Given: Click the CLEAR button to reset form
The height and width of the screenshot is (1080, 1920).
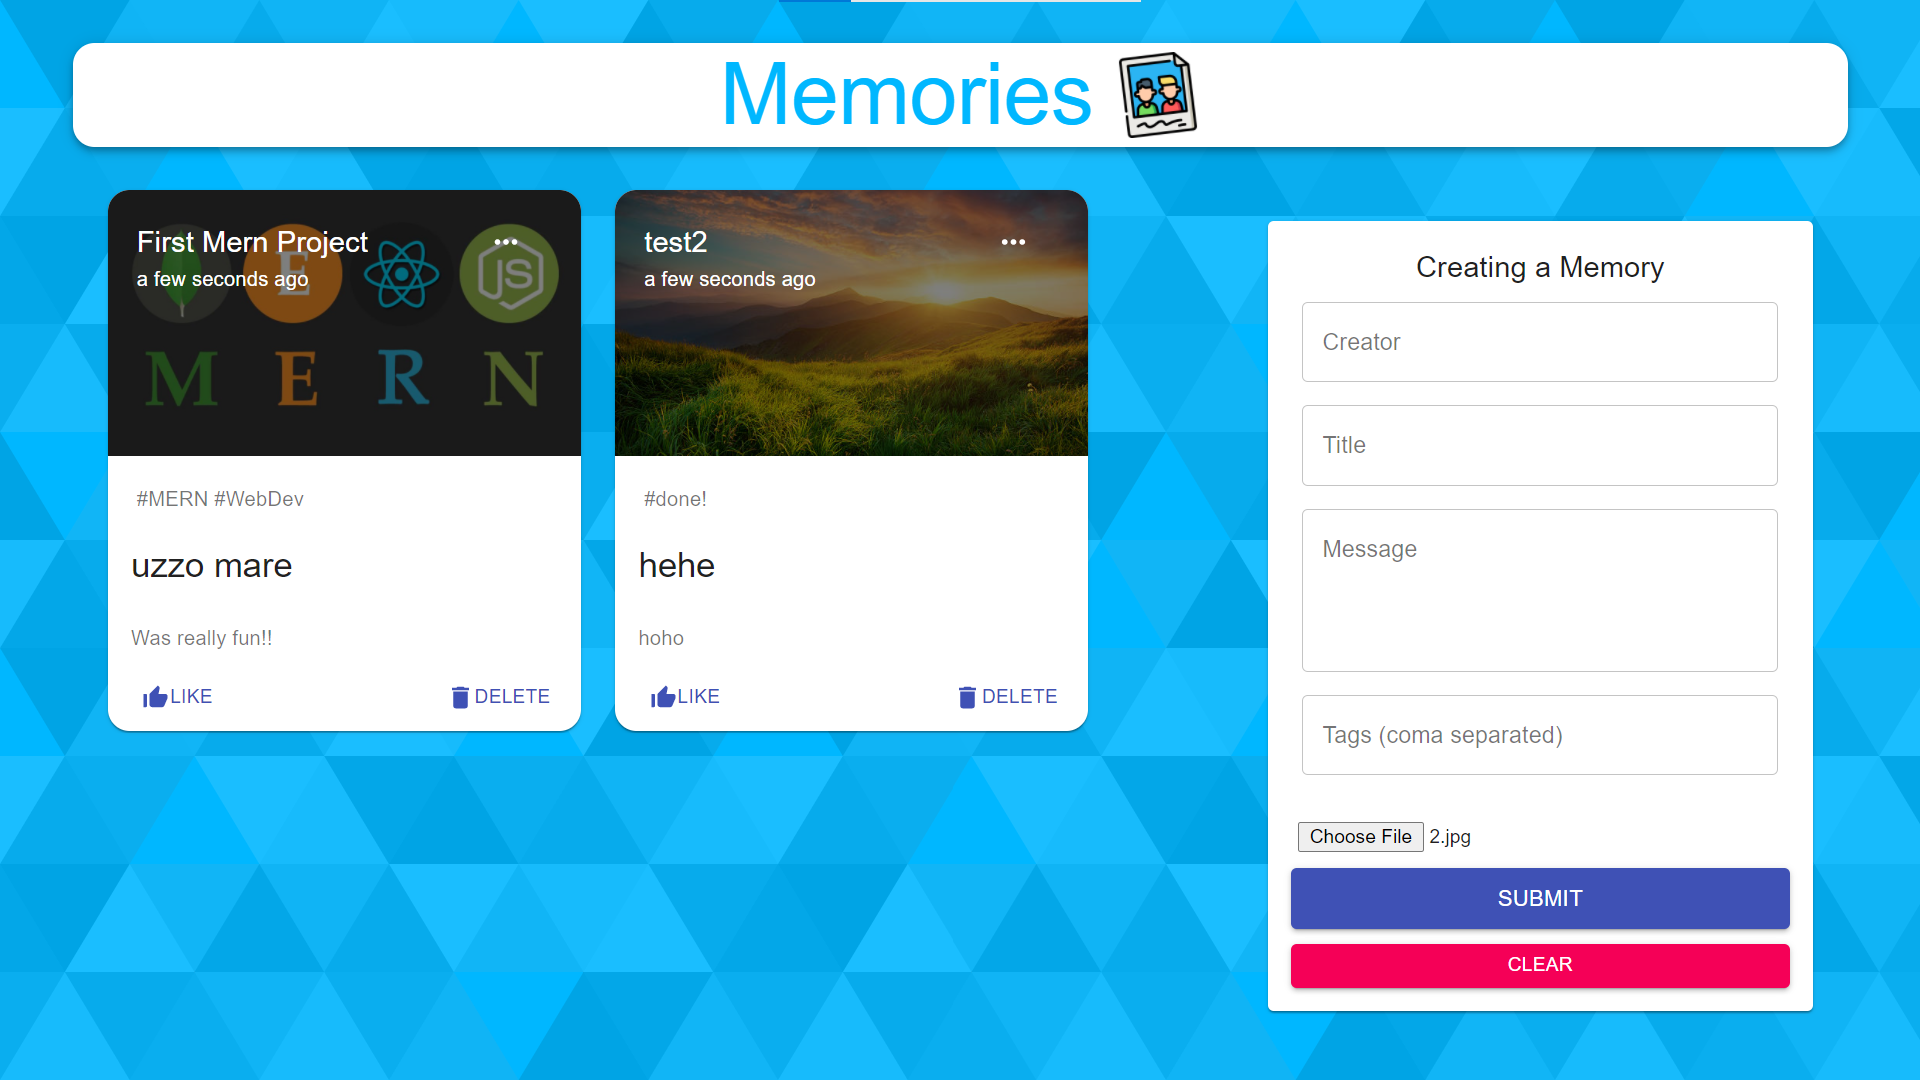Looking at the screenshot, I should (1540, 963).
